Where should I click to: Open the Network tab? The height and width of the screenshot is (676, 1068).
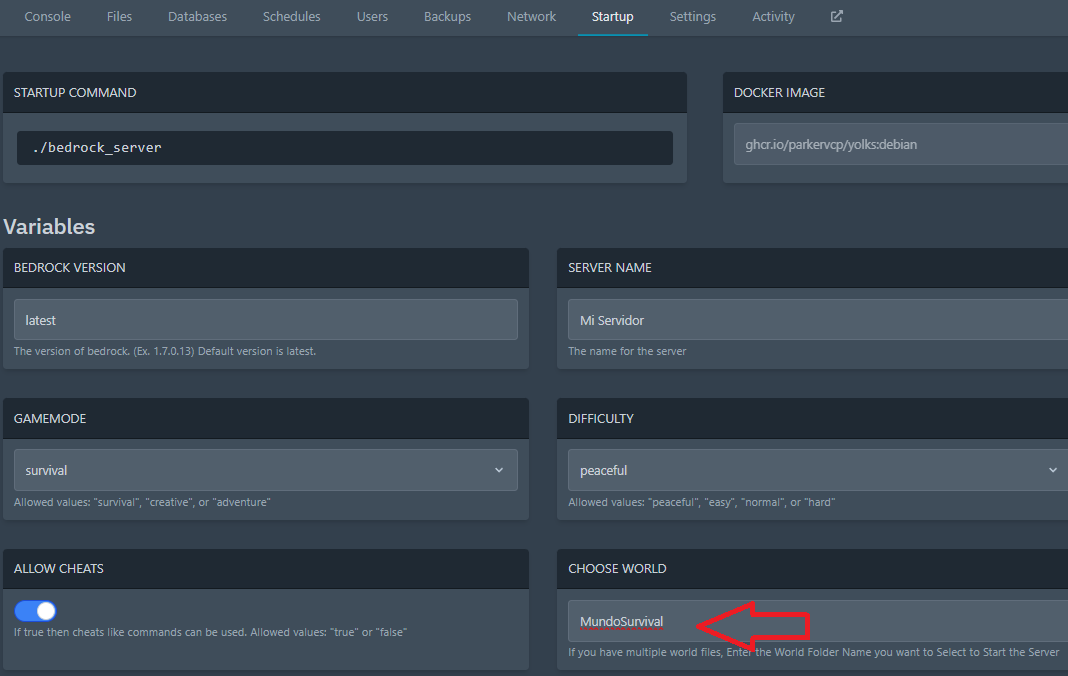(x=531, y=17)
